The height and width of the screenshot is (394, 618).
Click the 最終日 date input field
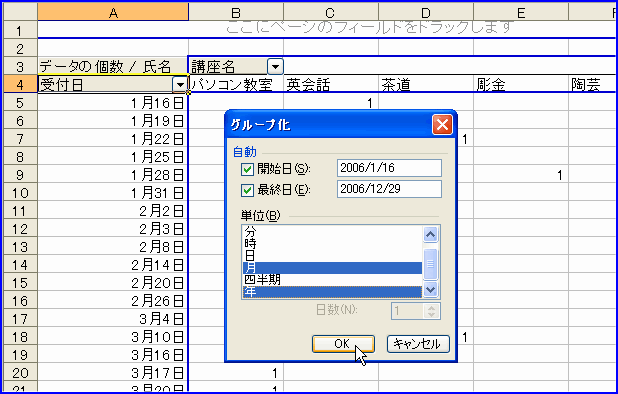tap(389, 189)
